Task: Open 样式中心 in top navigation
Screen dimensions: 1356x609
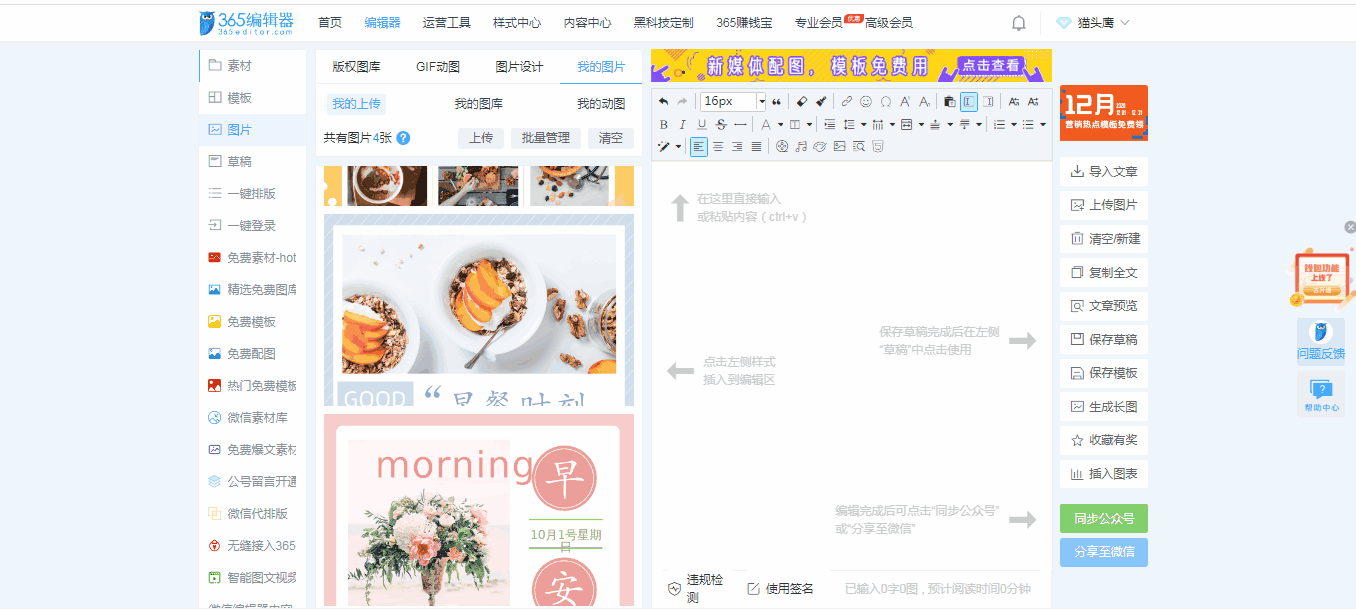Action: click(517, 22)
